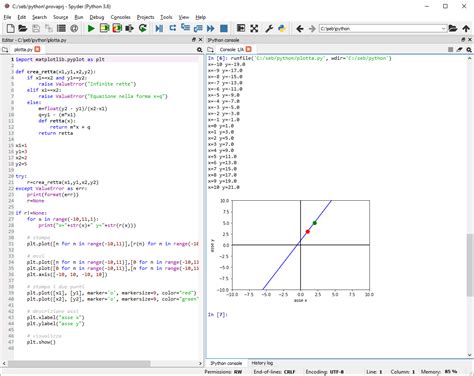The height and width of the screenshot is (376, 474).
Task: Go forward with right arrow icon
Action: [312, 29]
